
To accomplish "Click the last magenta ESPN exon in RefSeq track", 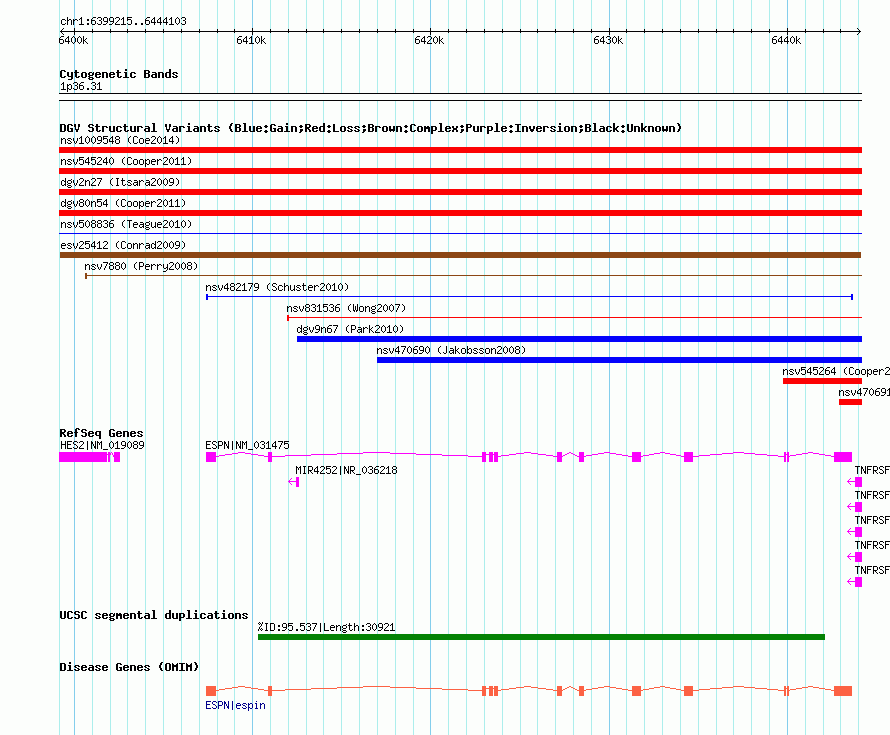I will point(843,457).
